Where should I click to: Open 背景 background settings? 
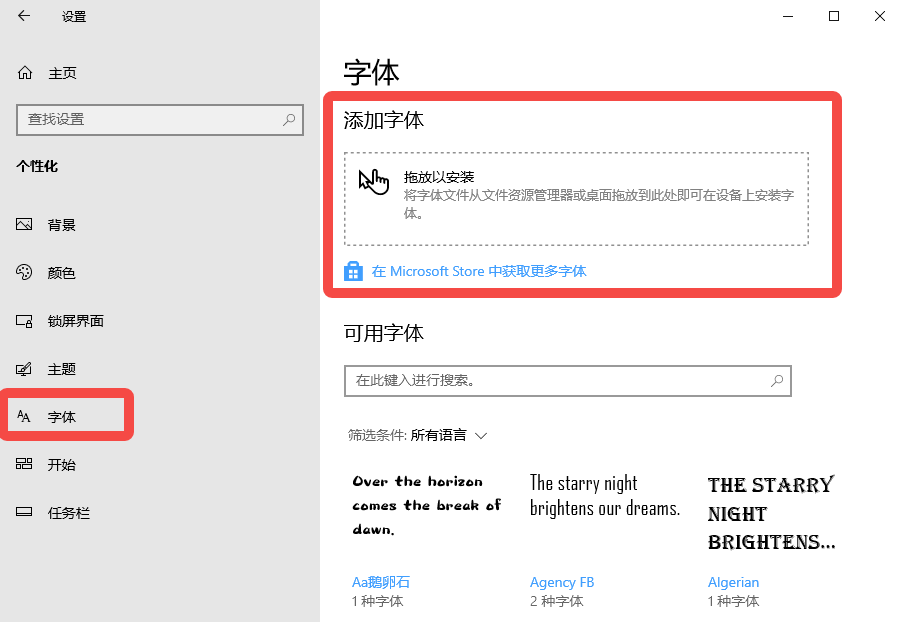click(x=61, y=225)
